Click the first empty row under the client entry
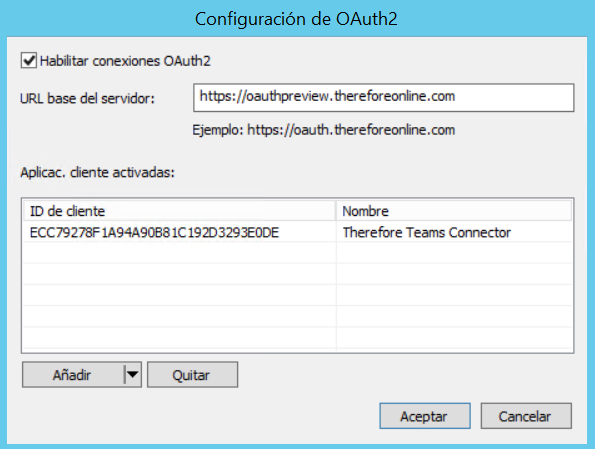 (x=298, y=253)
